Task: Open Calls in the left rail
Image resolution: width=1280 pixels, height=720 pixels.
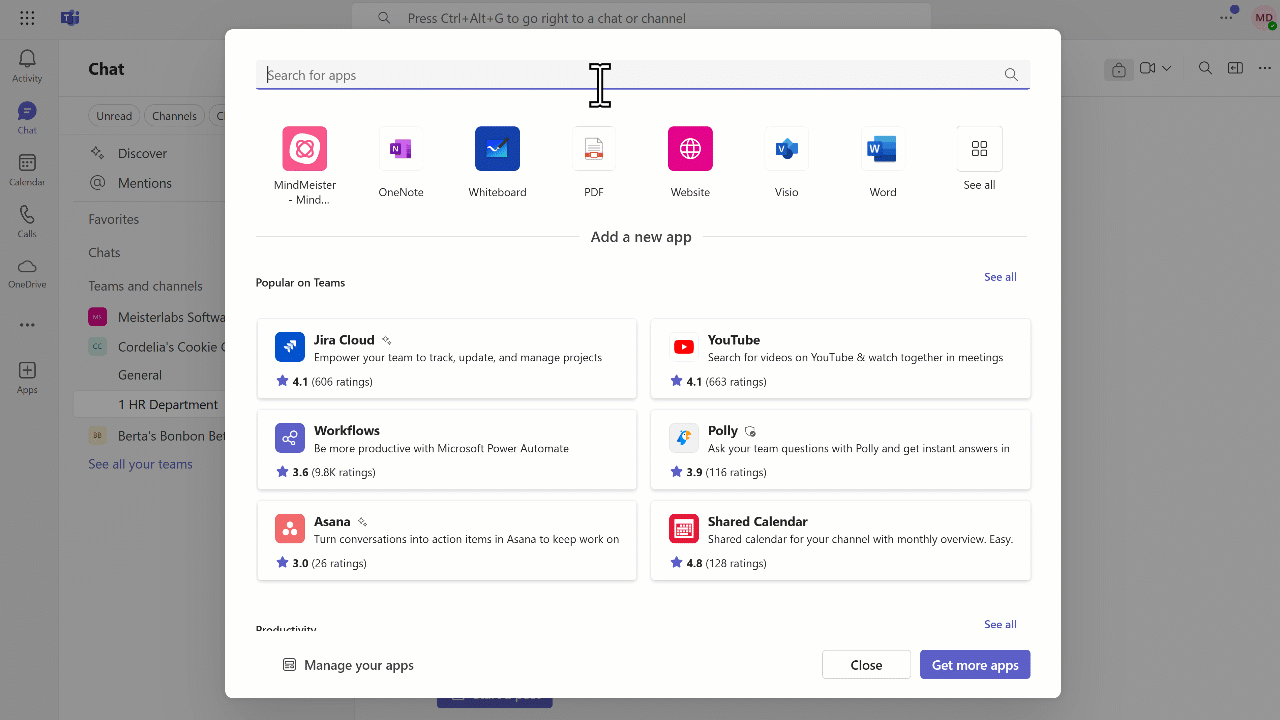Action: point(27,222)
